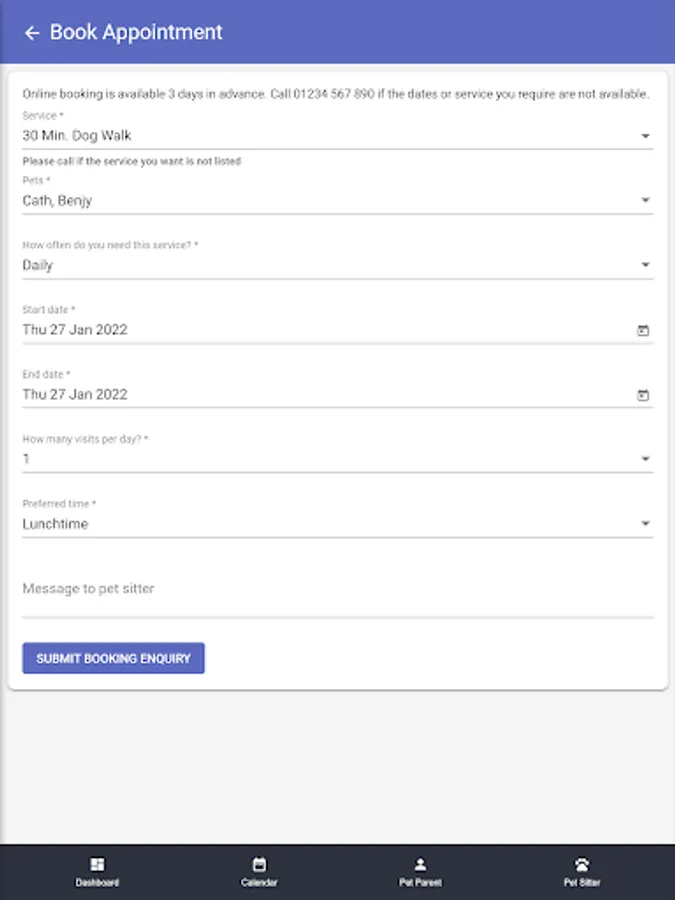The width and height of the screenshot is (675, 900).
Task: Tap the Dashboard grid icon
Action: point(97,864)
